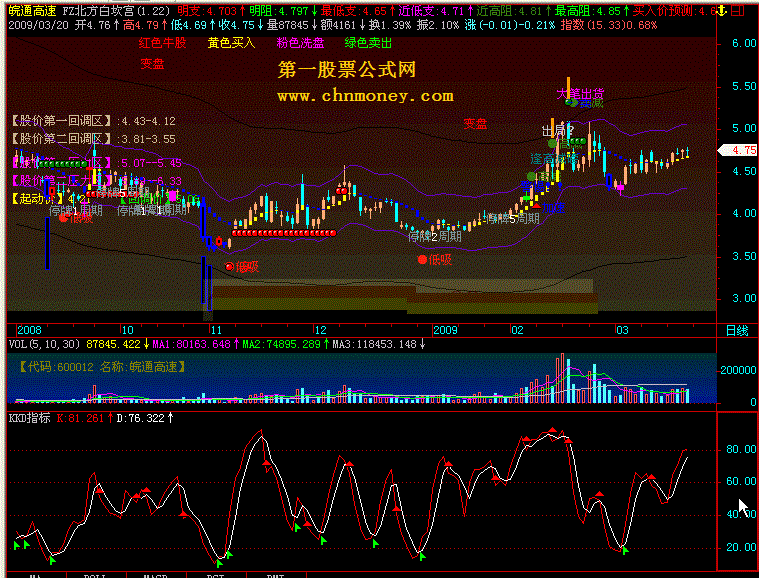Click the yellow anchor icon at top right
This screenshot has height=578, width=759.
point(722,11)
